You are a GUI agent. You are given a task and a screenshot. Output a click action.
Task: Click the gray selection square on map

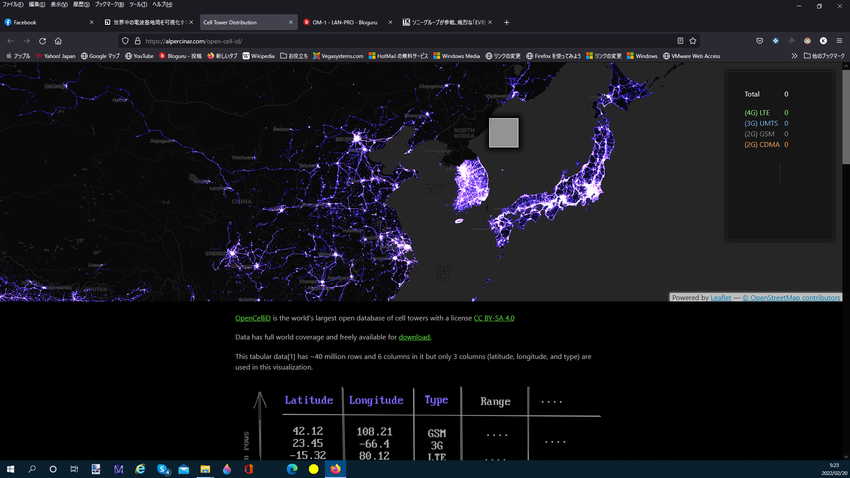(x=504, y=133)
